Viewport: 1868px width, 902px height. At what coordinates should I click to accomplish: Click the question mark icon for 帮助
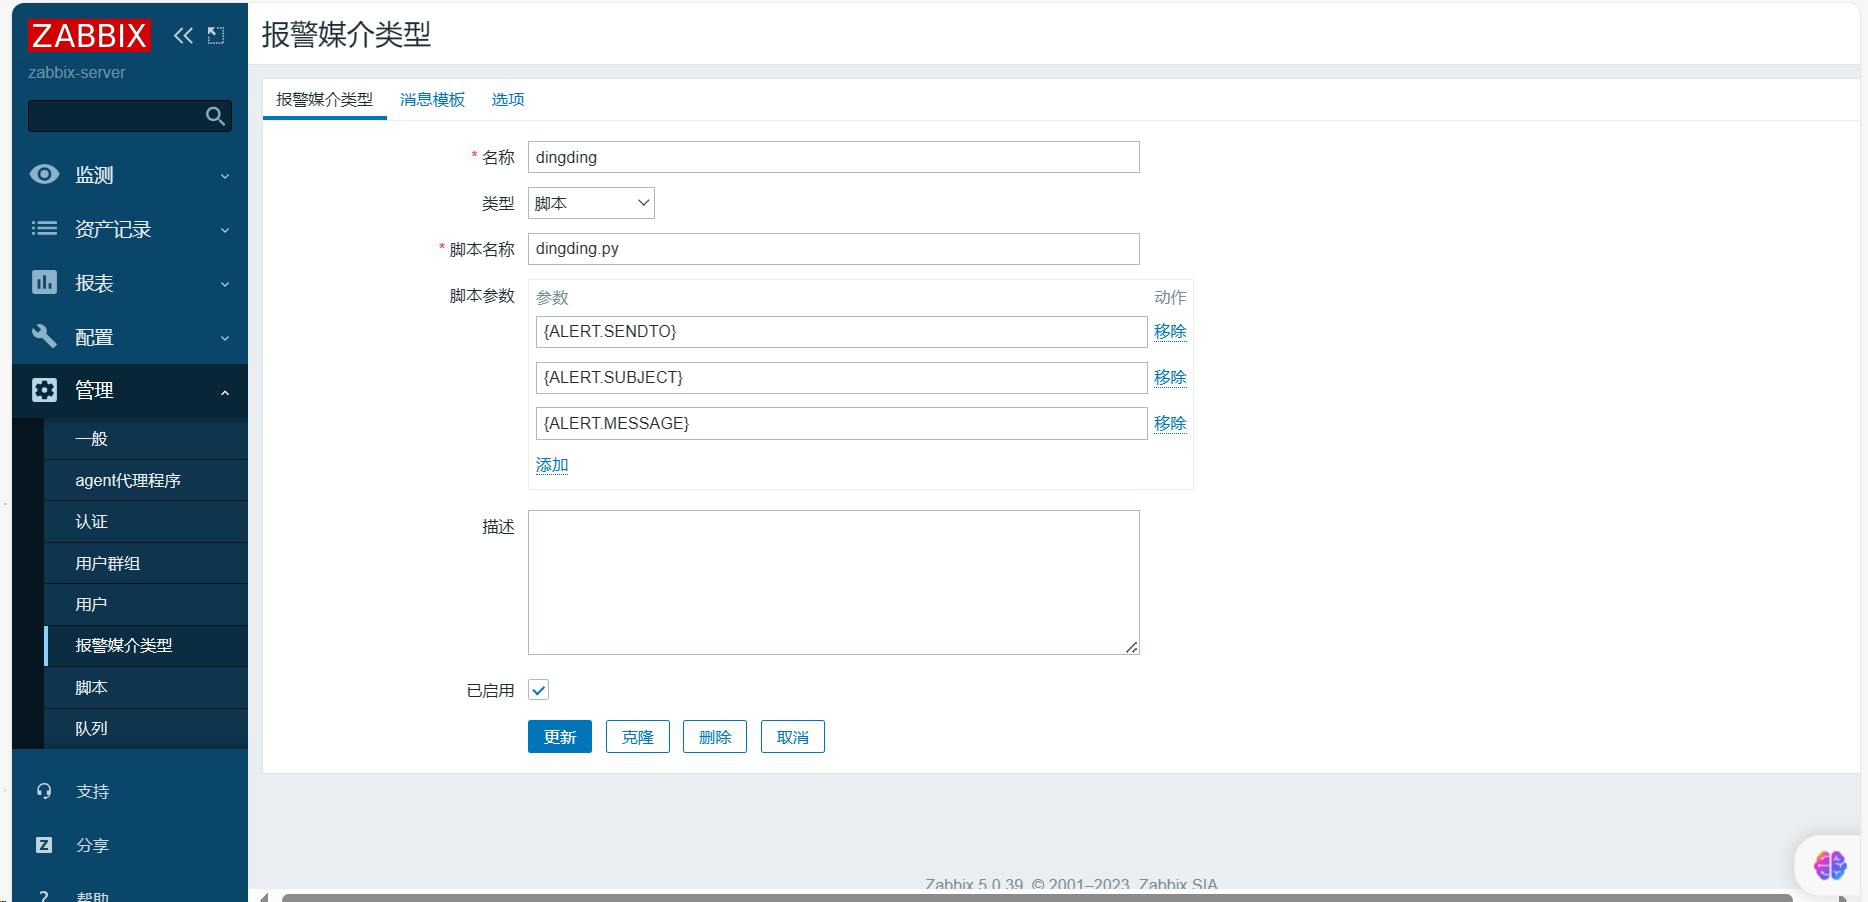tap(44, 896)
